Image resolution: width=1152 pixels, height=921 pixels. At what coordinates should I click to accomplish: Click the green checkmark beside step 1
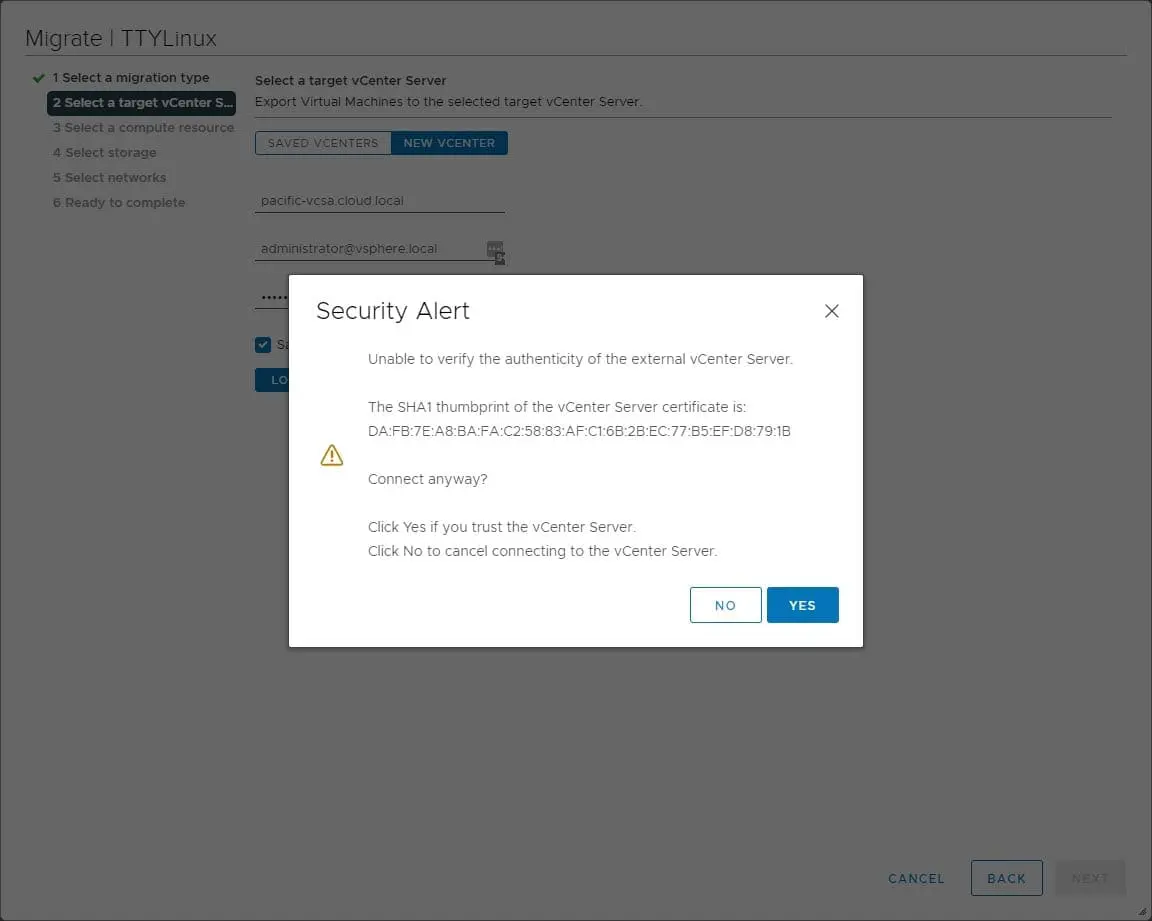[39, 78]
